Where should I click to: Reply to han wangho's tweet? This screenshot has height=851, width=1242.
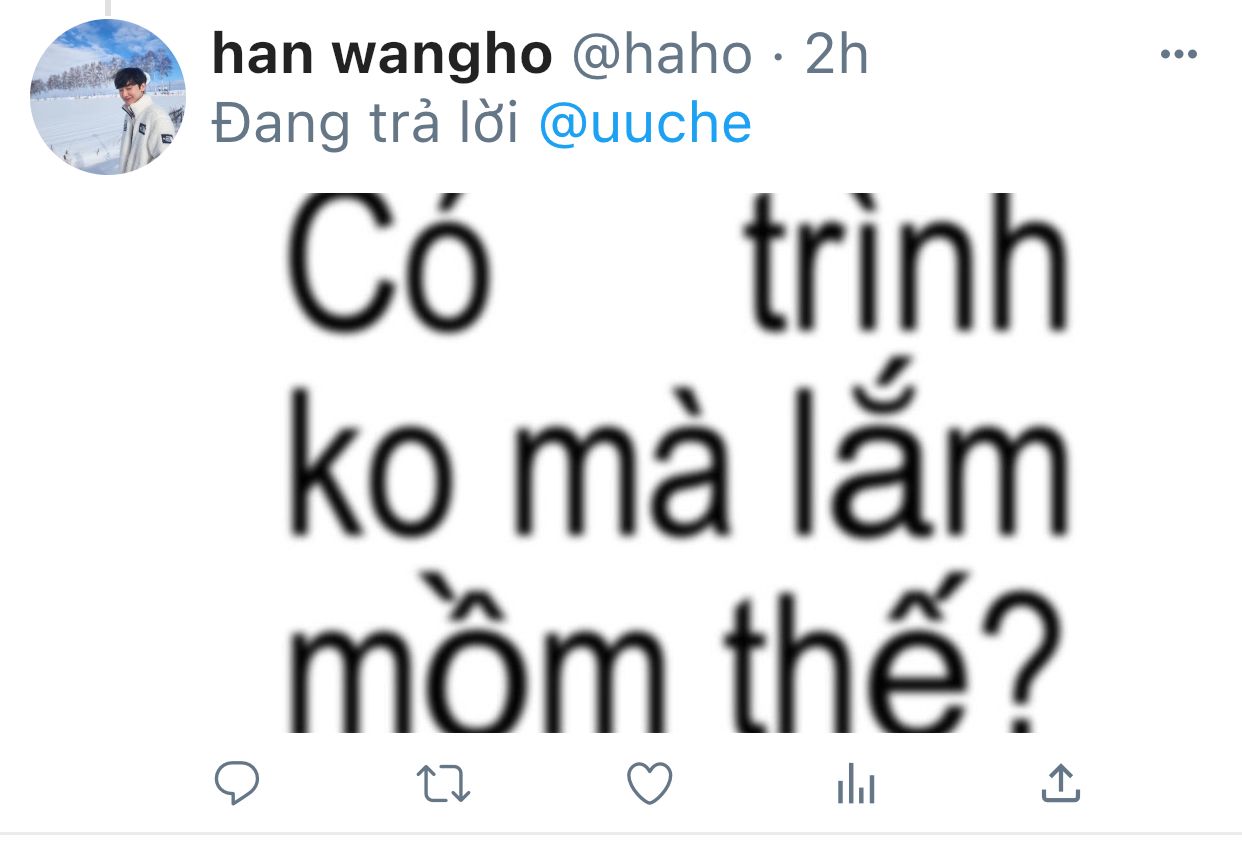(237, 784)
